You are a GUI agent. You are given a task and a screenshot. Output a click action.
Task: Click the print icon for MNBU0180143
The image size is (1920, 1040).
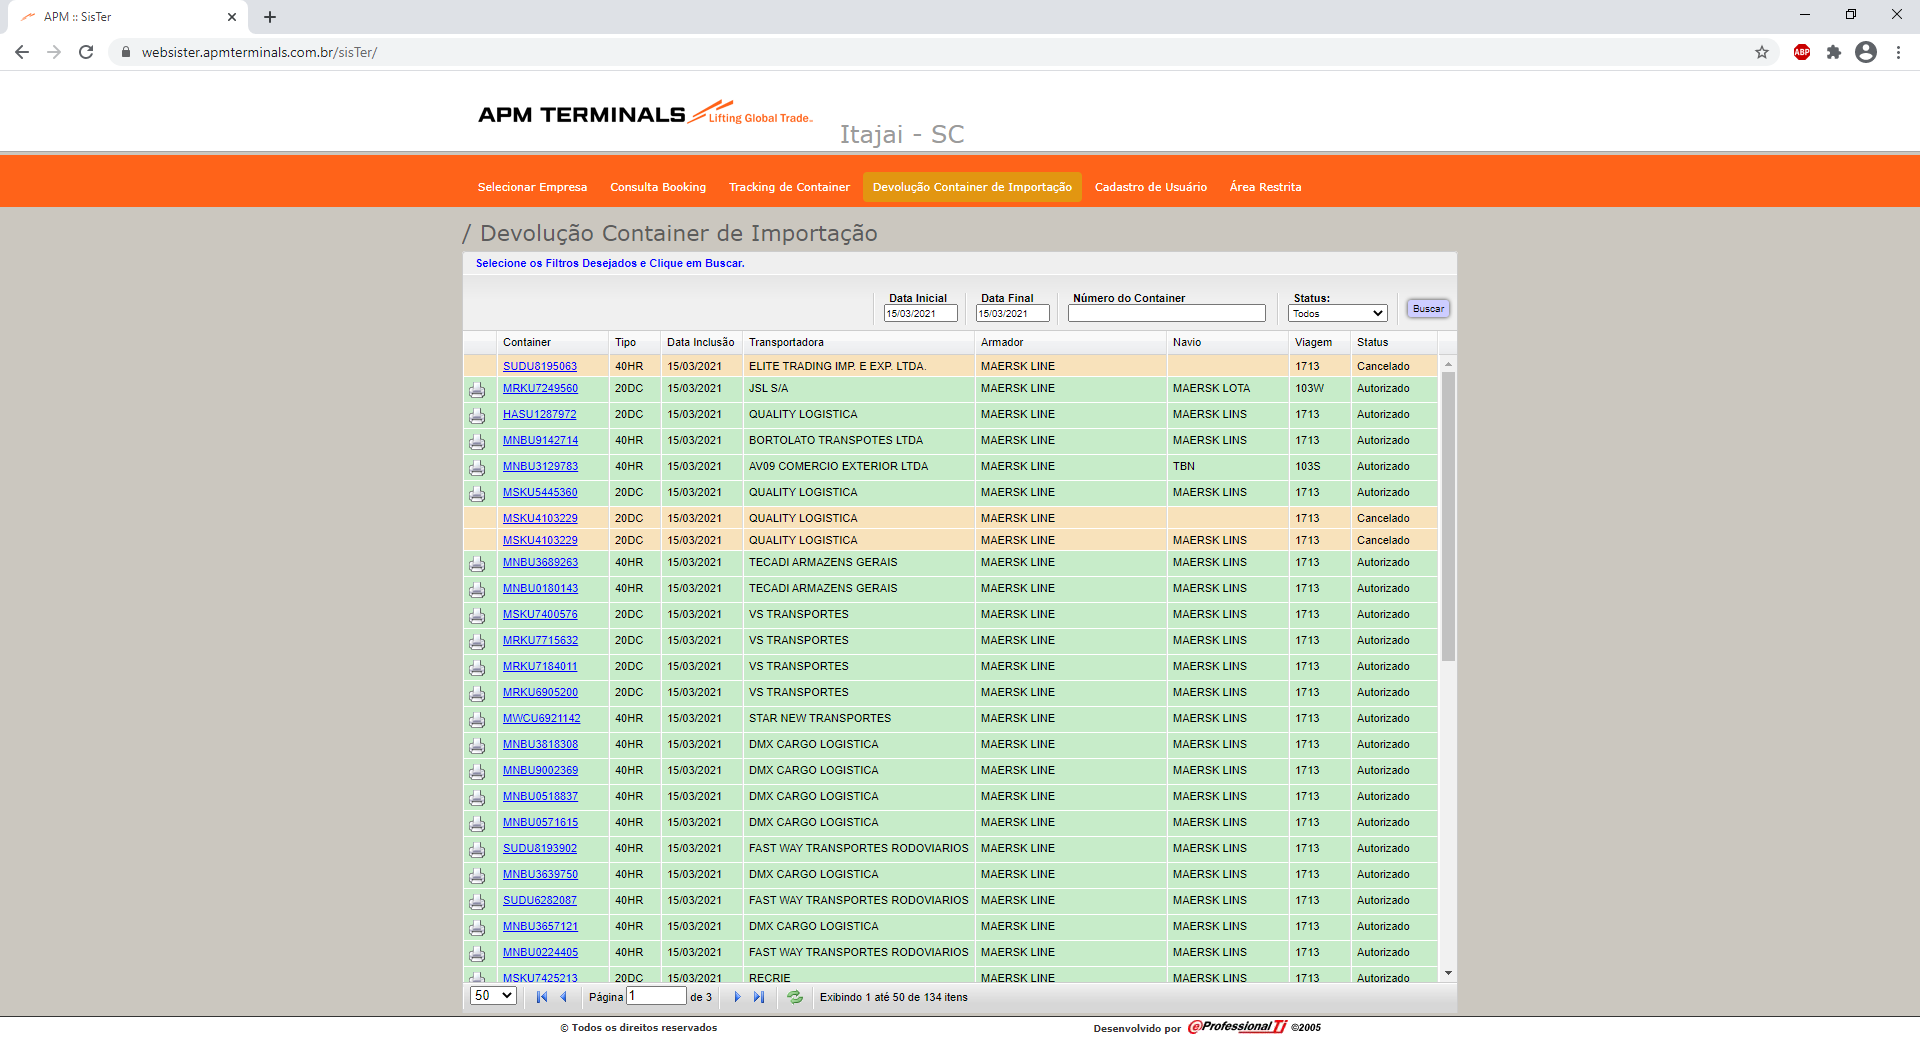pos(477,590)
